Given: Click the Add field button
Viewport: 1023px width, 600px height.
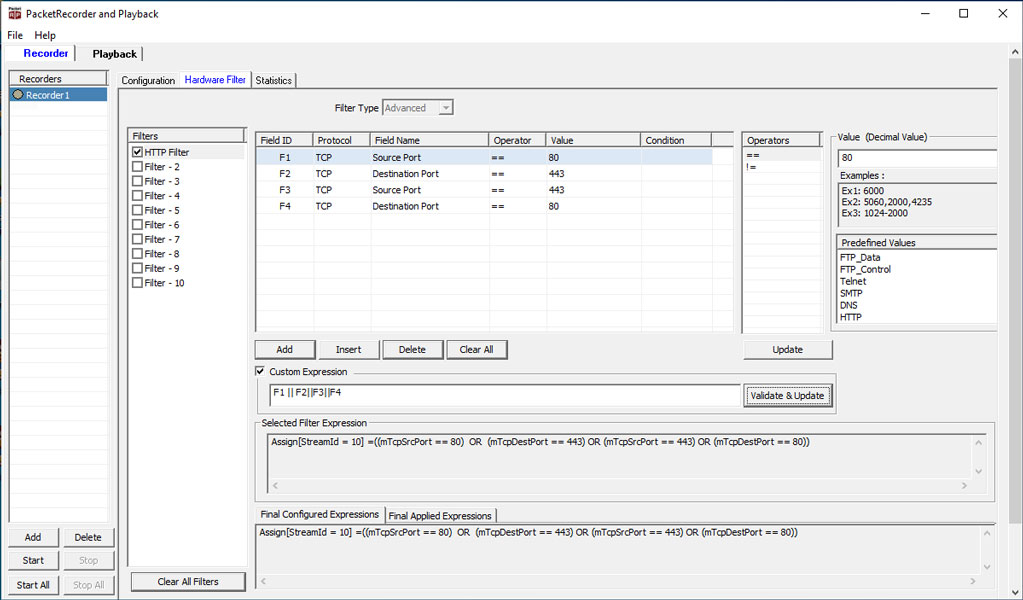Looking at the screenshot, I should pyautogui.click(x=284, y=350).
